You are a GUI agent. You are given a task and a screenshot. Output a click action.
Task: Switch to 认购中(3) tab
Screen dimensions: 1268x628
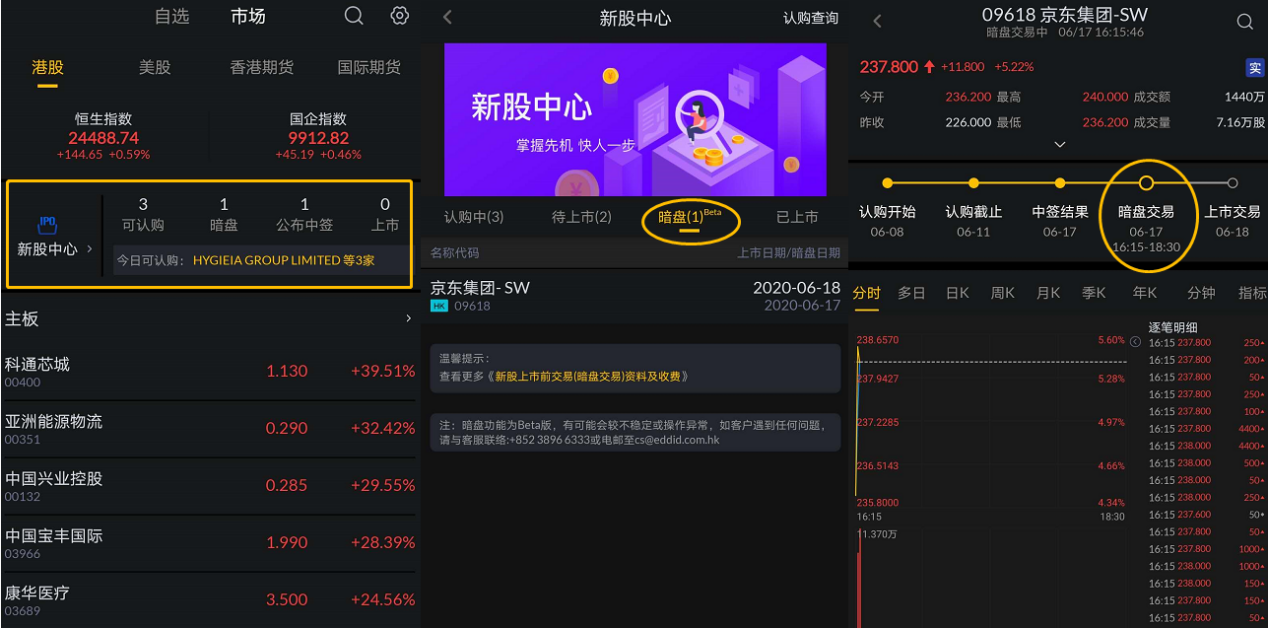click(474, 217)
